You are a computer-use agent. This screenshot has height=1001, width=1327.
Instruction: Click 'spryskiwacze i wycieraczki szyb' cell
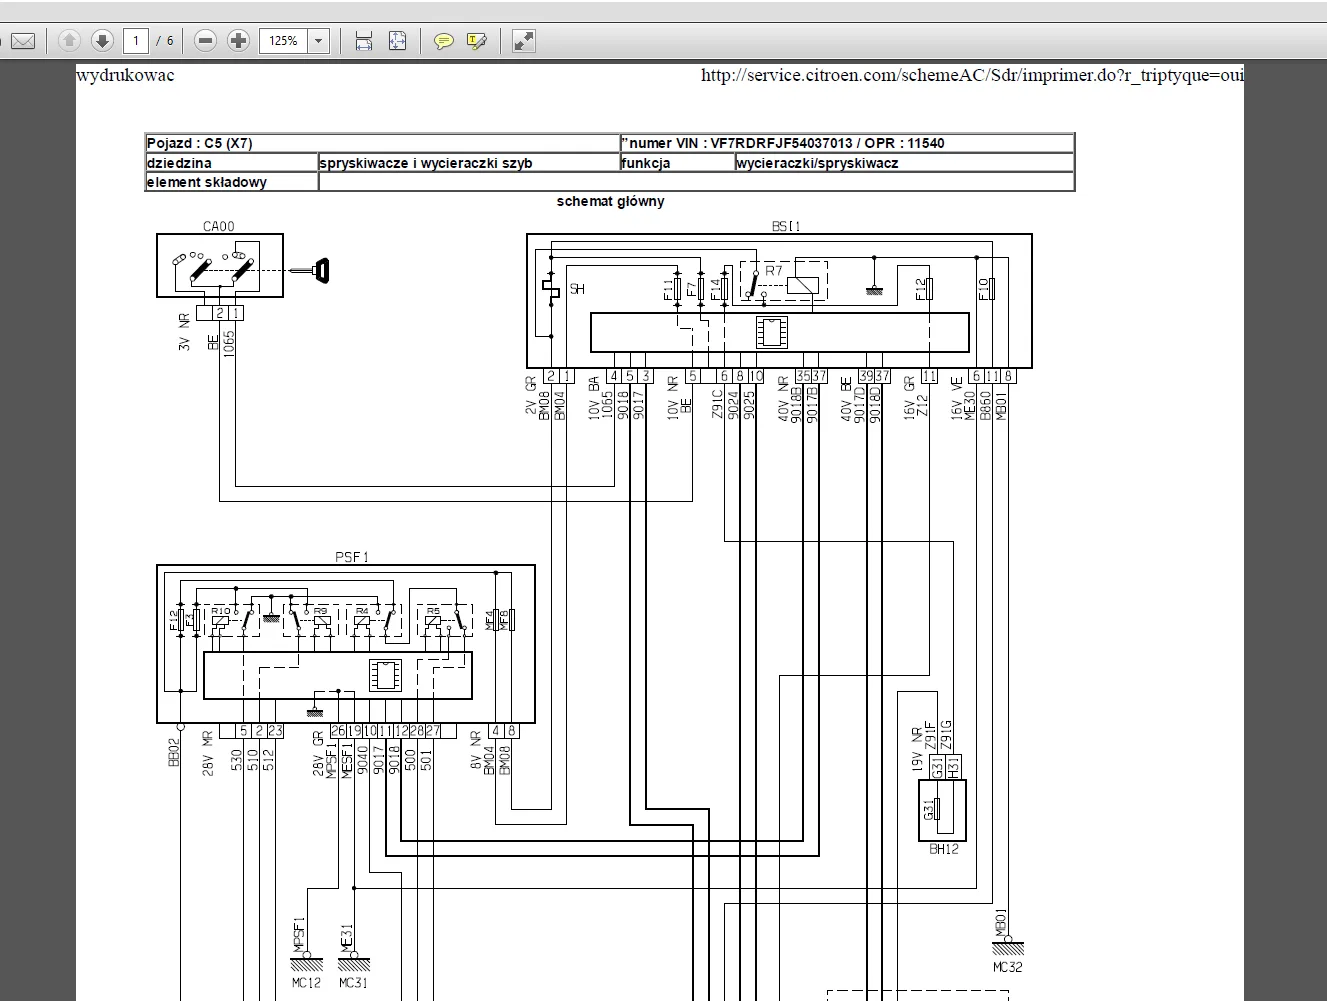(468, 163)
